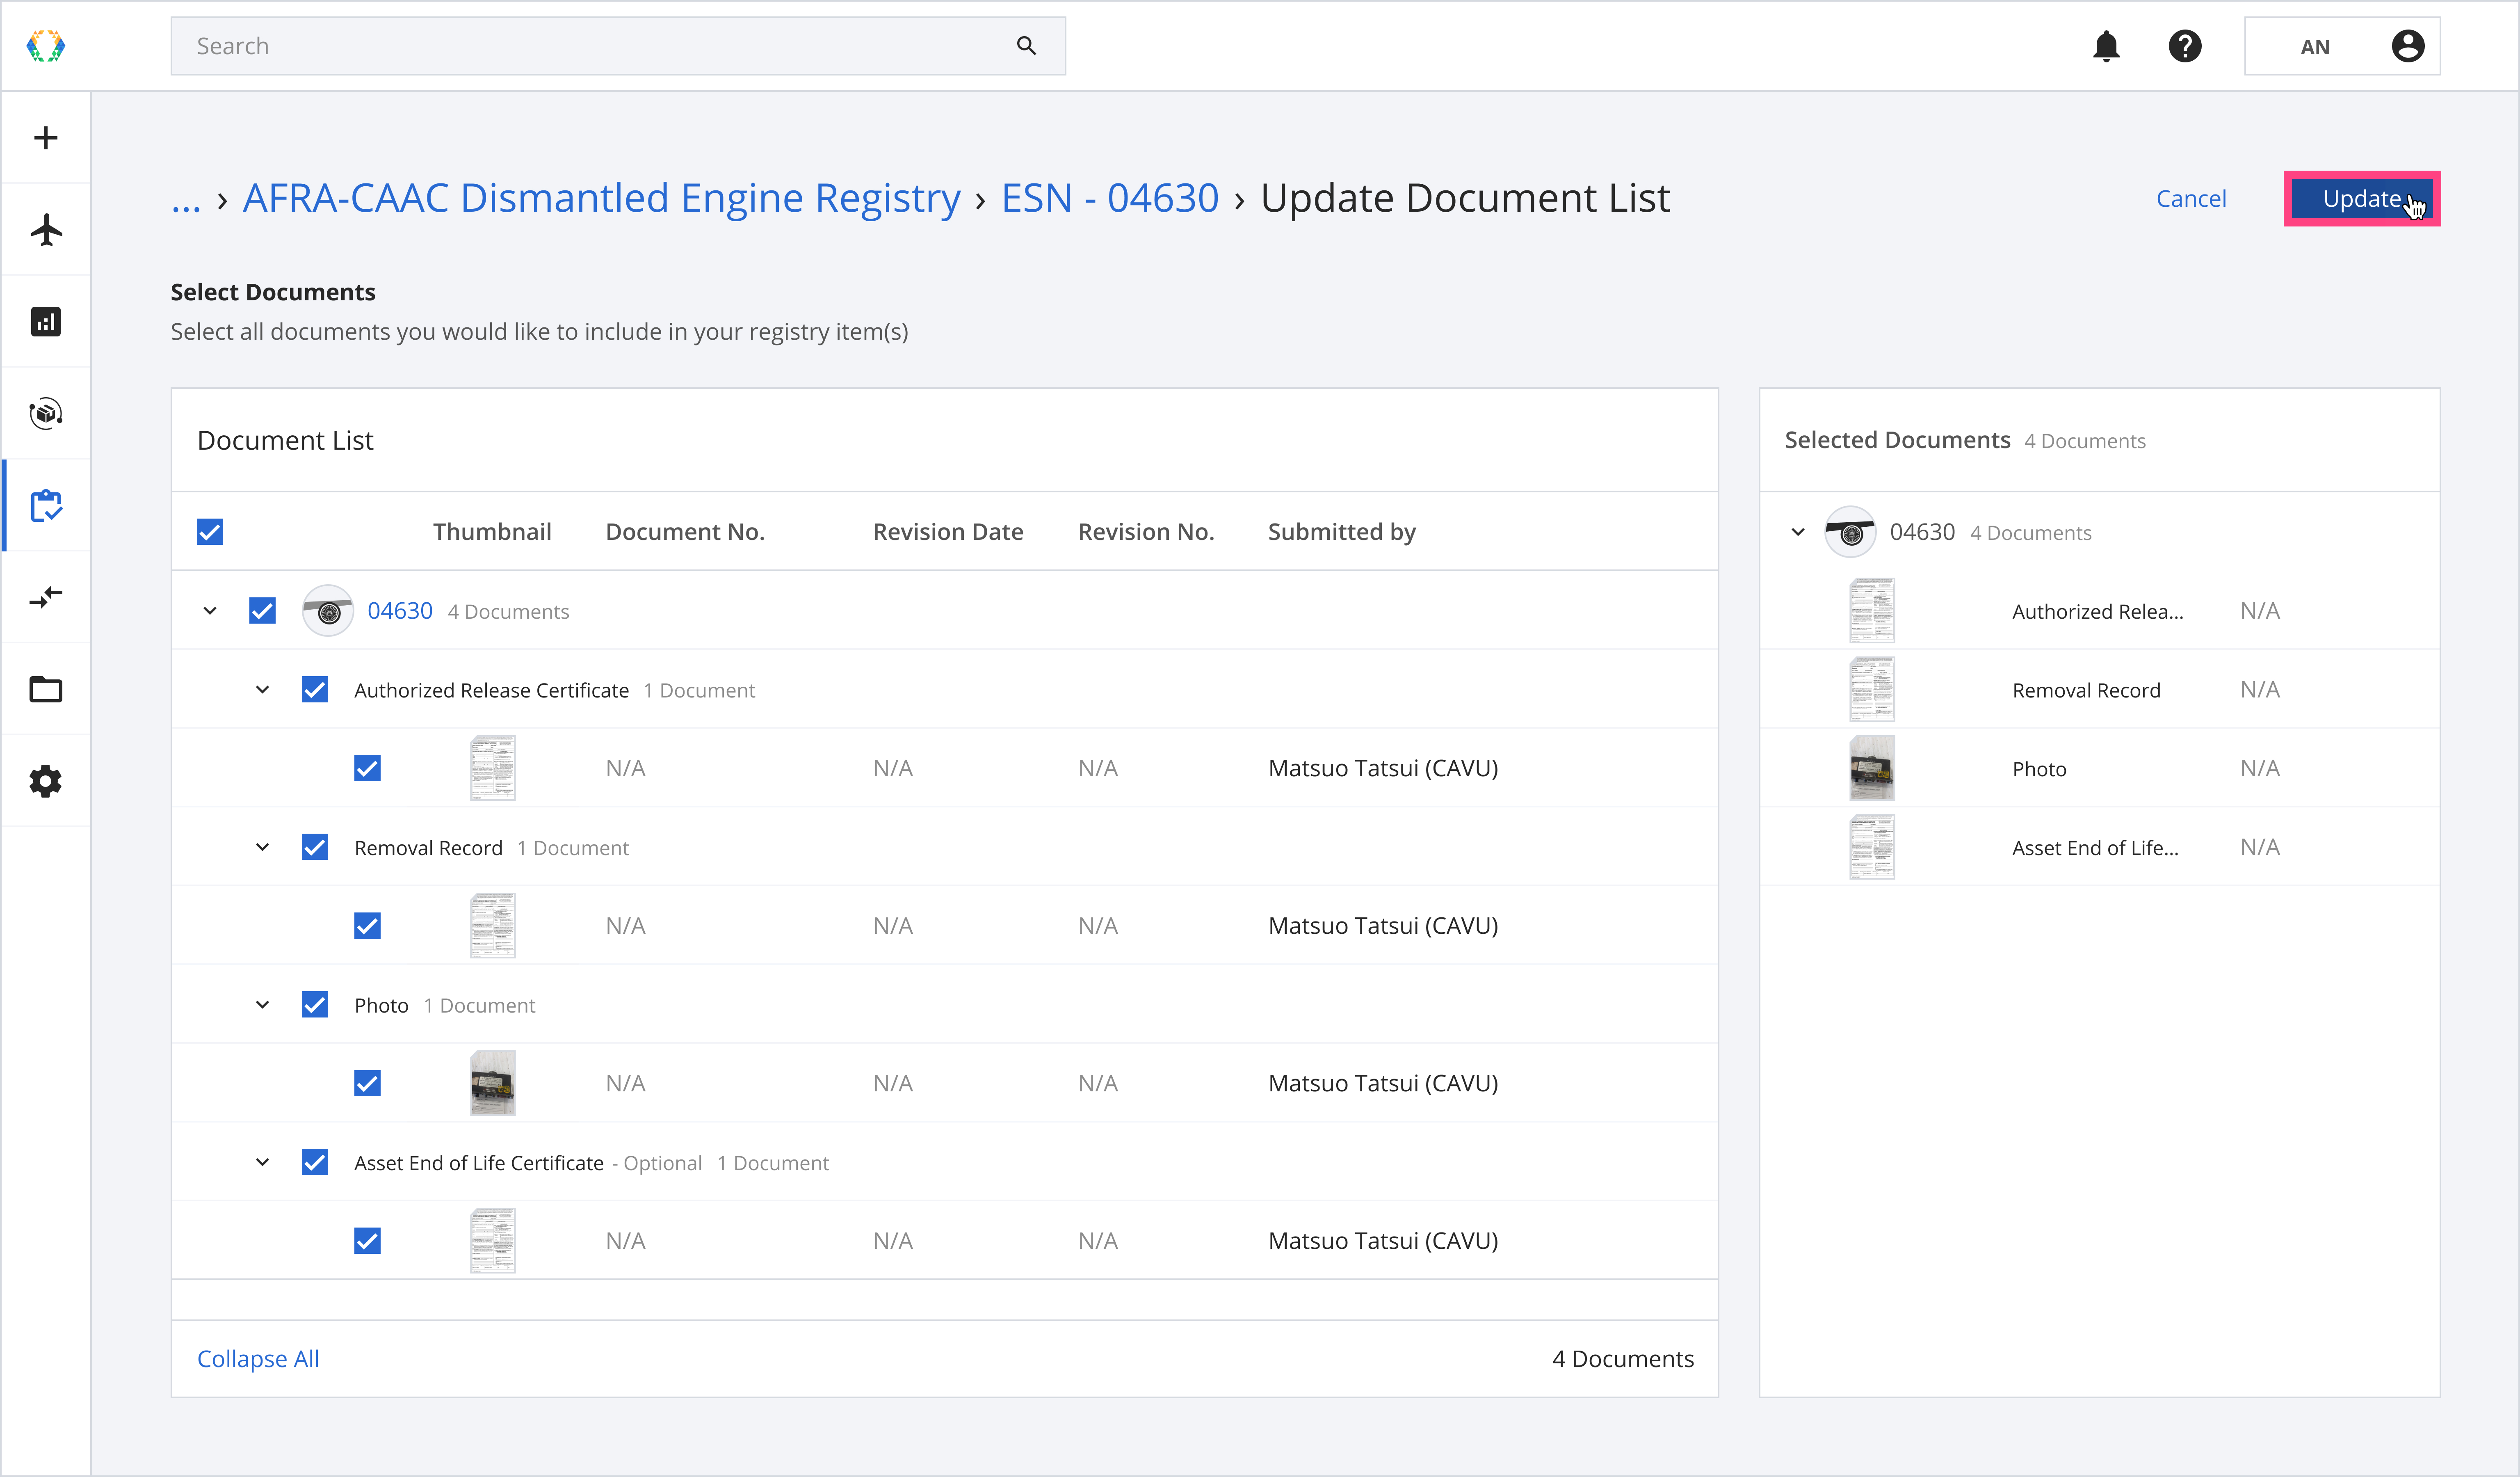This screenshot has width=2520, height=1477.
Task: Collapse the 04630 engine in Document List
Action: point(210,611)
